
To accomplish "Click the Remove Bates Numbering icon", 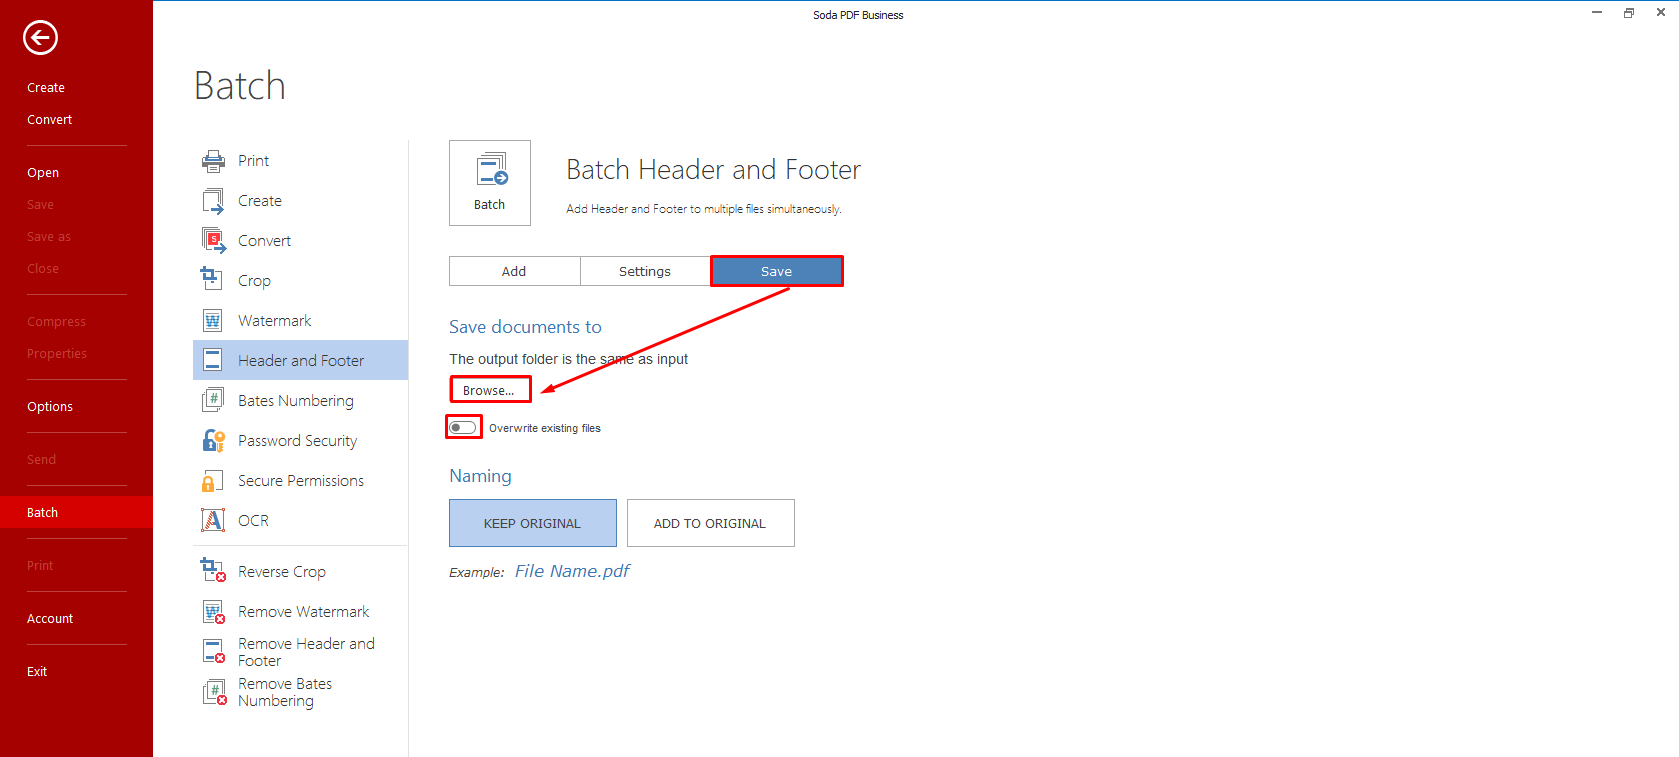I will [x=214, y=692].
